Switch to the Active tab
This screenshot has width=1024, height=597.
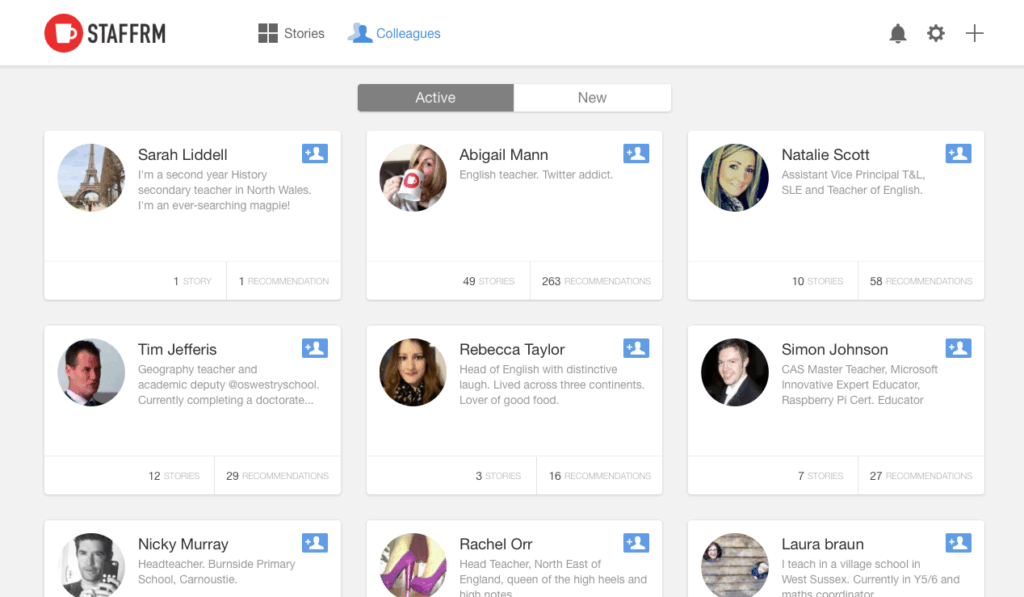435,98
